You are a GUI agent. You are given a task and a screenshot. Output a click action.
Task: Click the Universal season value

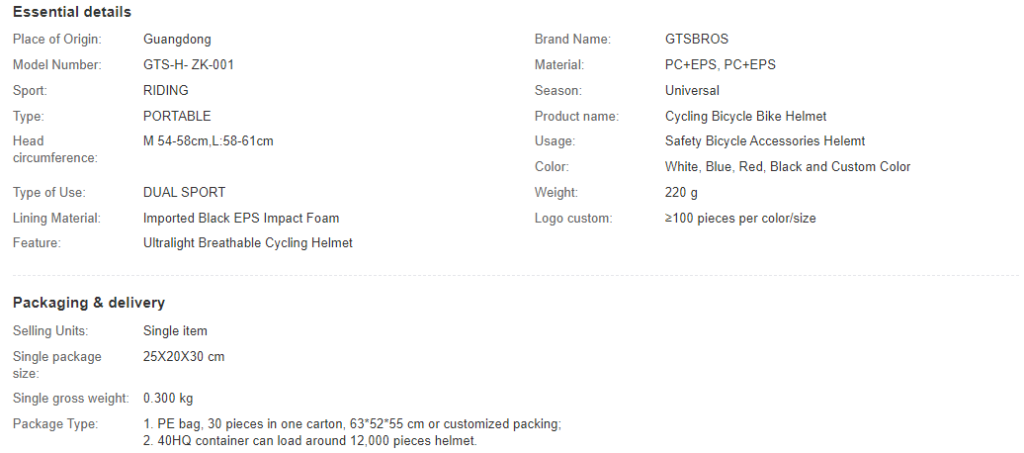tap(692, 90)
